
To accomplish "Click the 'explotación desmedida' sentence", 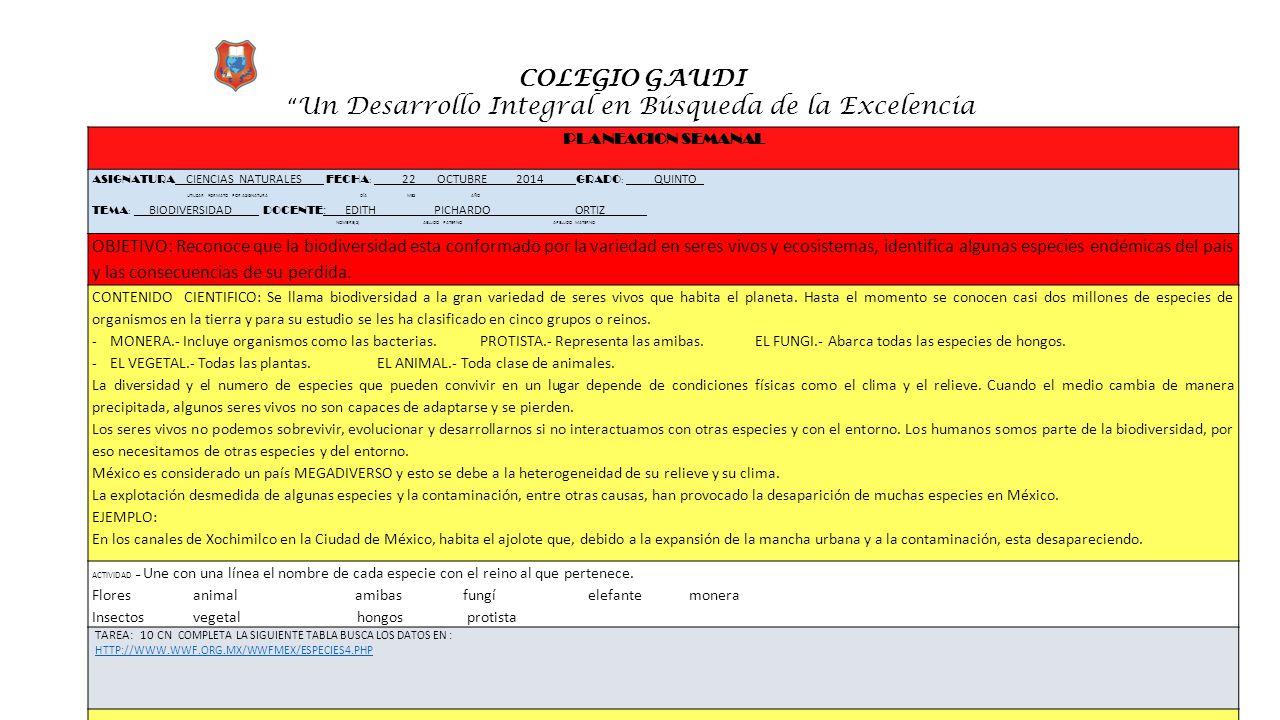I will tap(574, 495).
